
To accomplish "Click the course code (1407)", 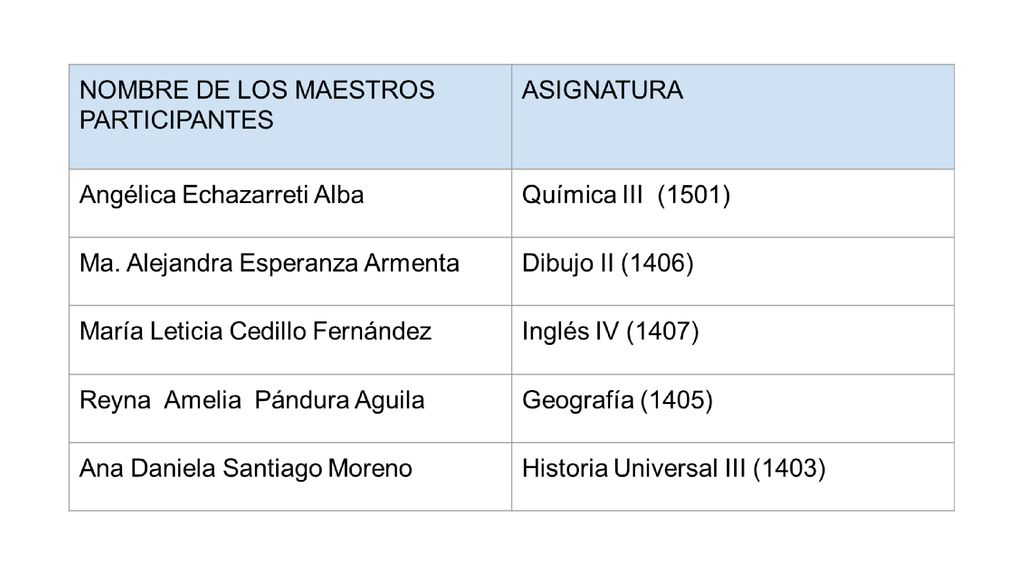I will [662, 332].
